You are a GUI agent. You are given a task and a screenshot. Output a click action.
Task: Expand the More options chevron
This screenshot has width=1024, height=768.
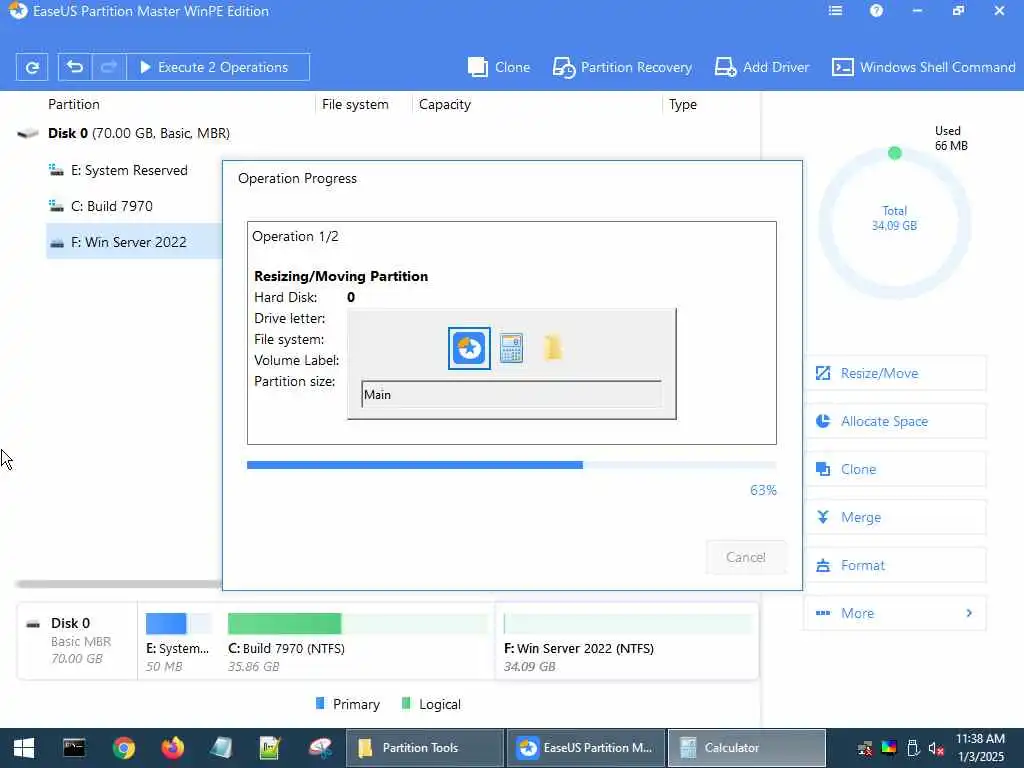pyautogui.click(x=969, y=613)
